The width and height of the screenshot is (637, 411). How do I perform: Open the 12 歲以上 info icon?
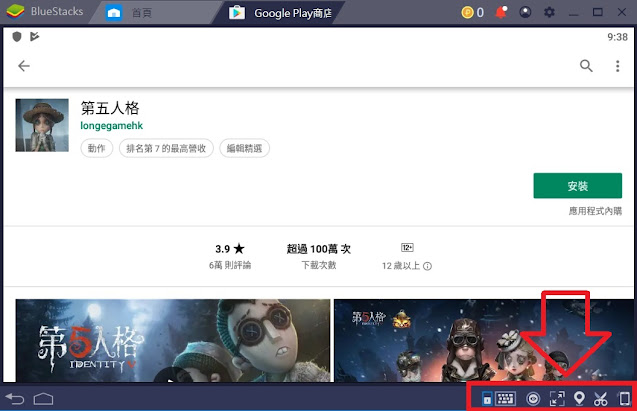[x=427, y=266]
